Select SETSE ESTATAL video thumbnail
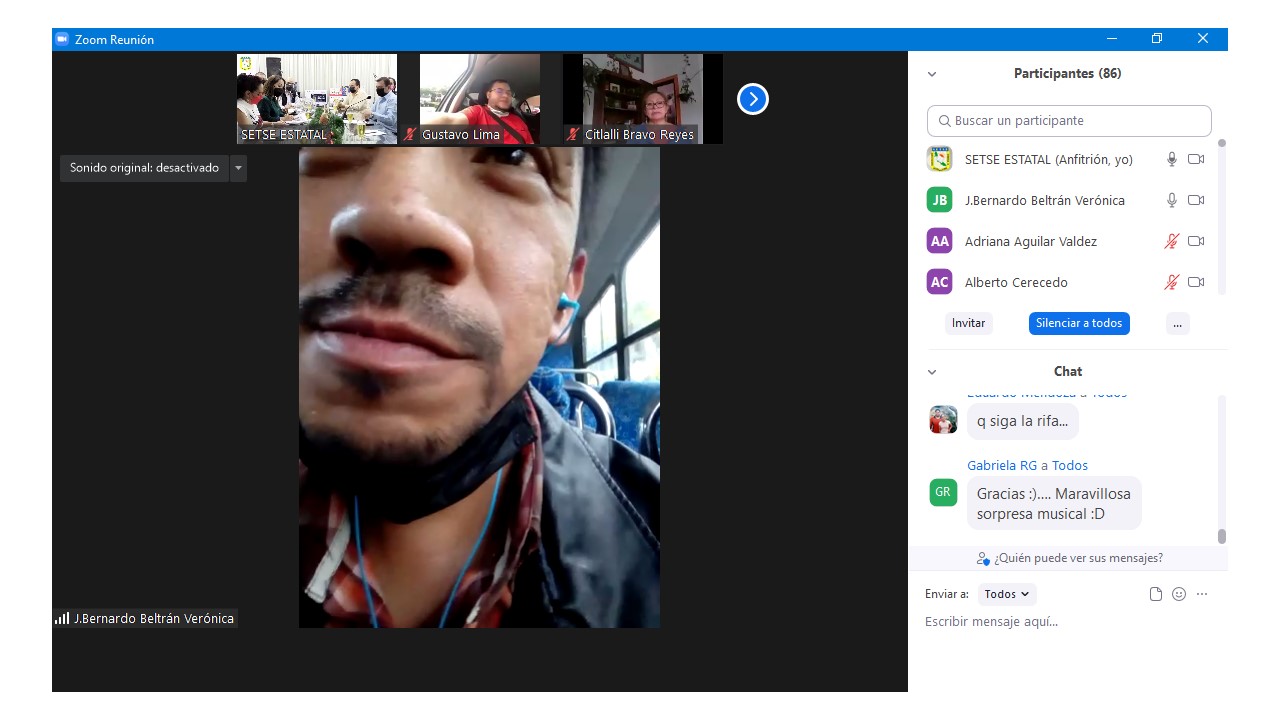Viewport: 1280px width, 720px height. [x=317, y=99]
